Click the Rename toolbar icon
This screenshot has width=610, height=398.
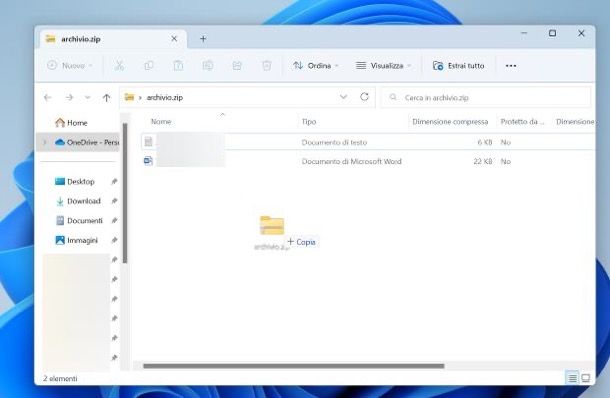click(x=208, y=65)
